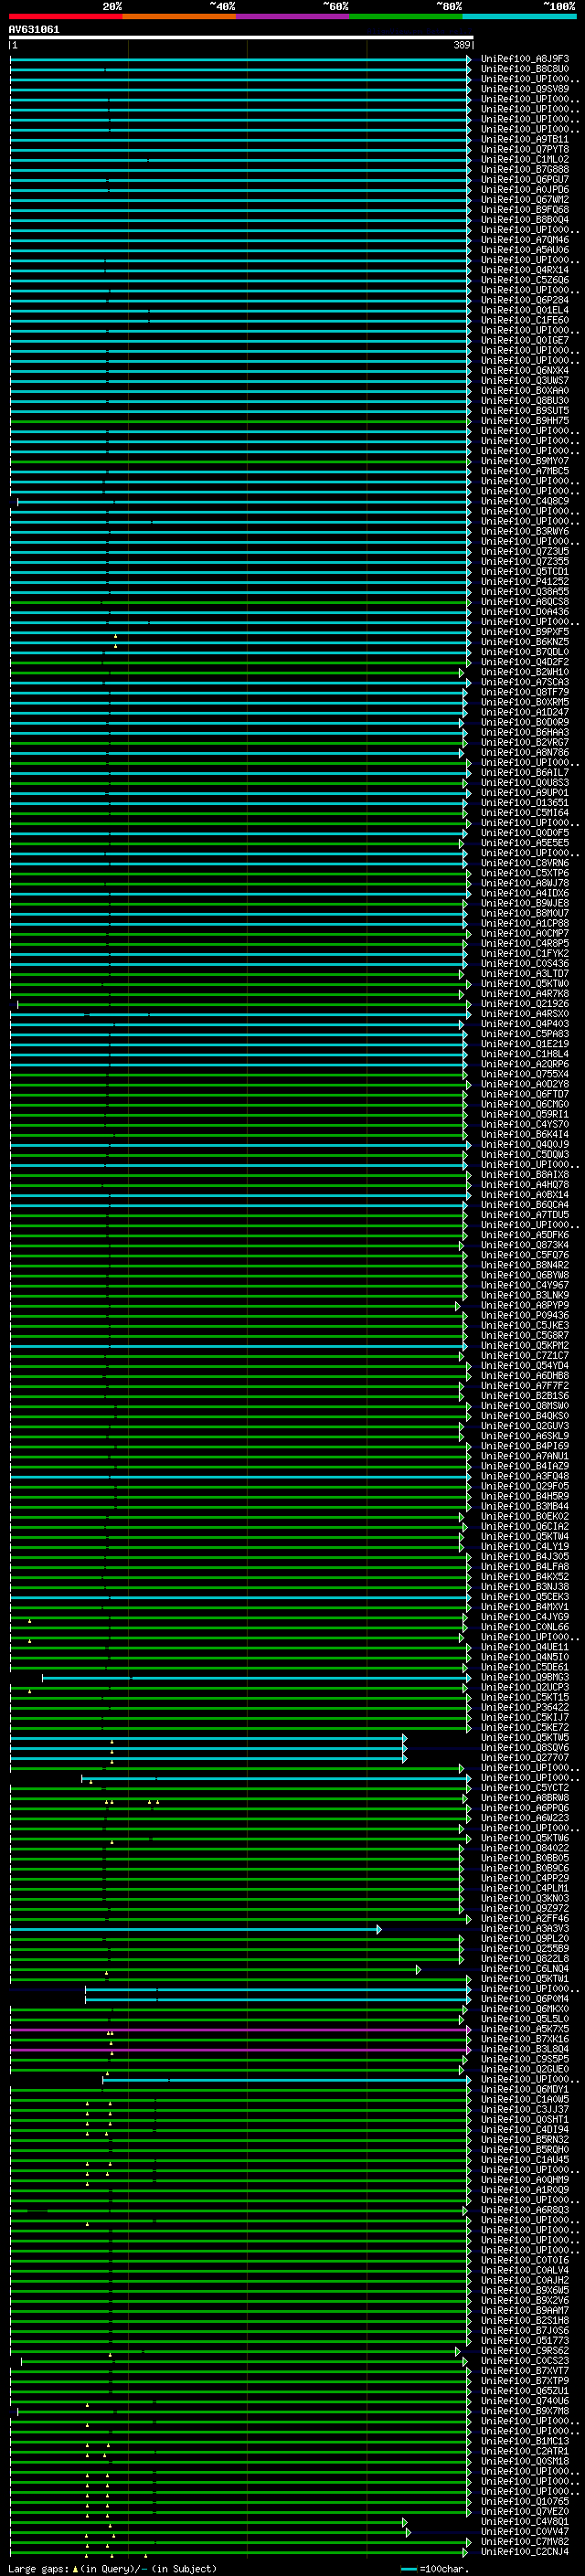The width and height of the screenshot is (585, 2576).
Task: Open hit UniRef100_Q0IGE7
Action: 525,341
